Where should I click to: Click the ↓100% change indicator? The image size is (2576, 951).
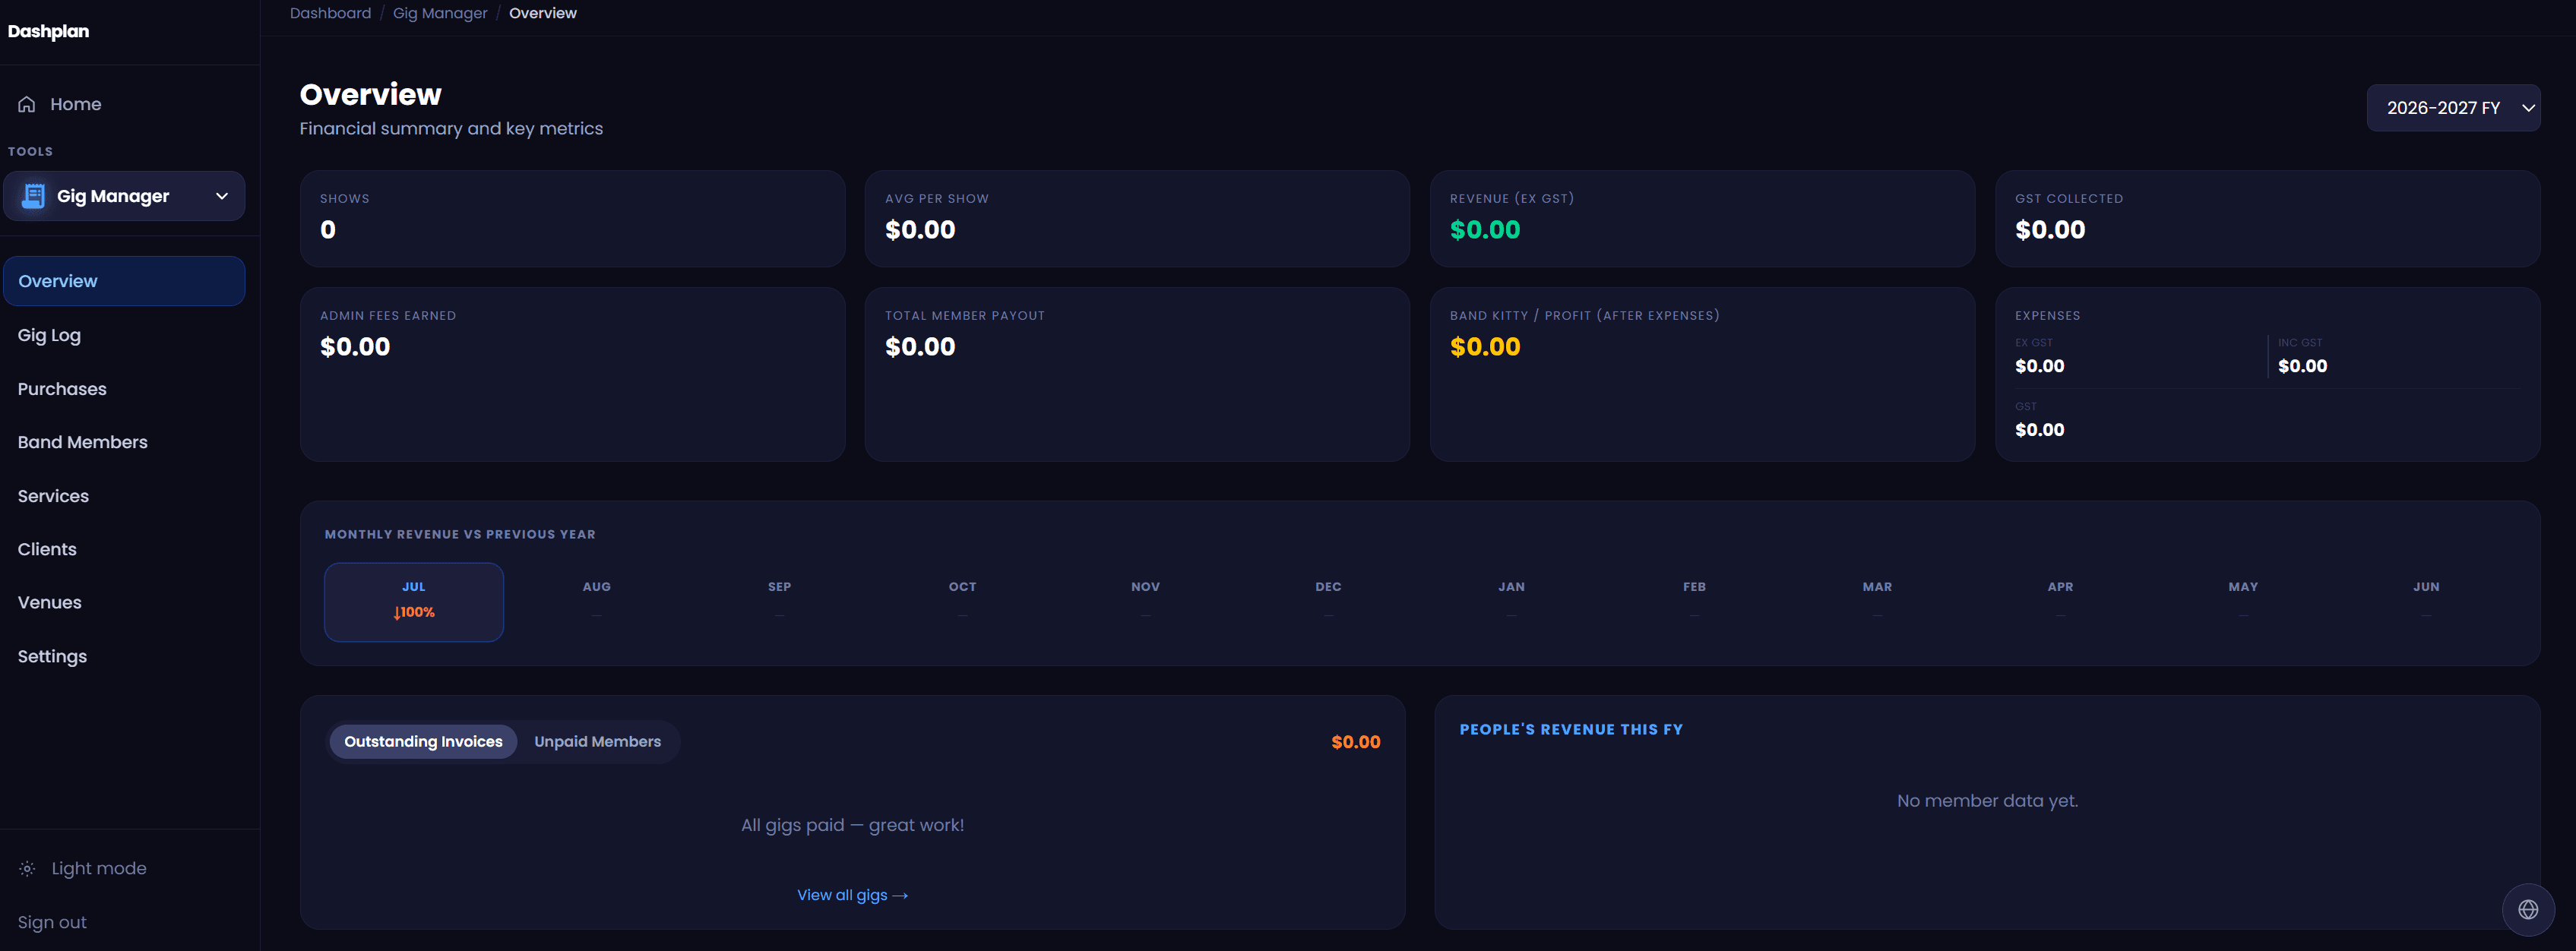[x=414, y=612]
